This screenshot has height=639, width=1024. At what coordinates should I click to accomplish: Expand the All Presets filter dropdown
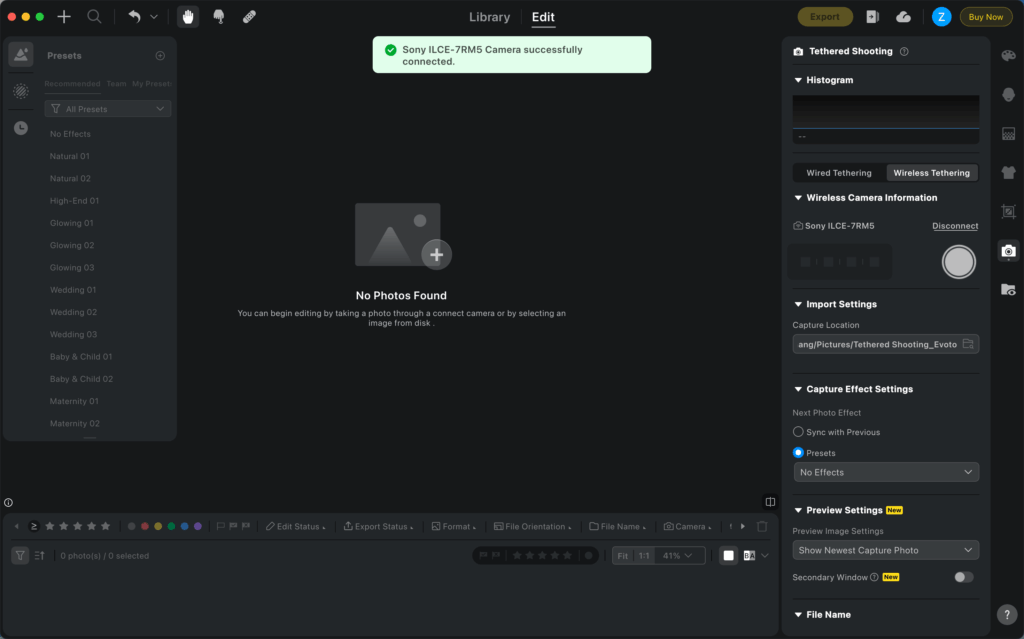[107, 109]
